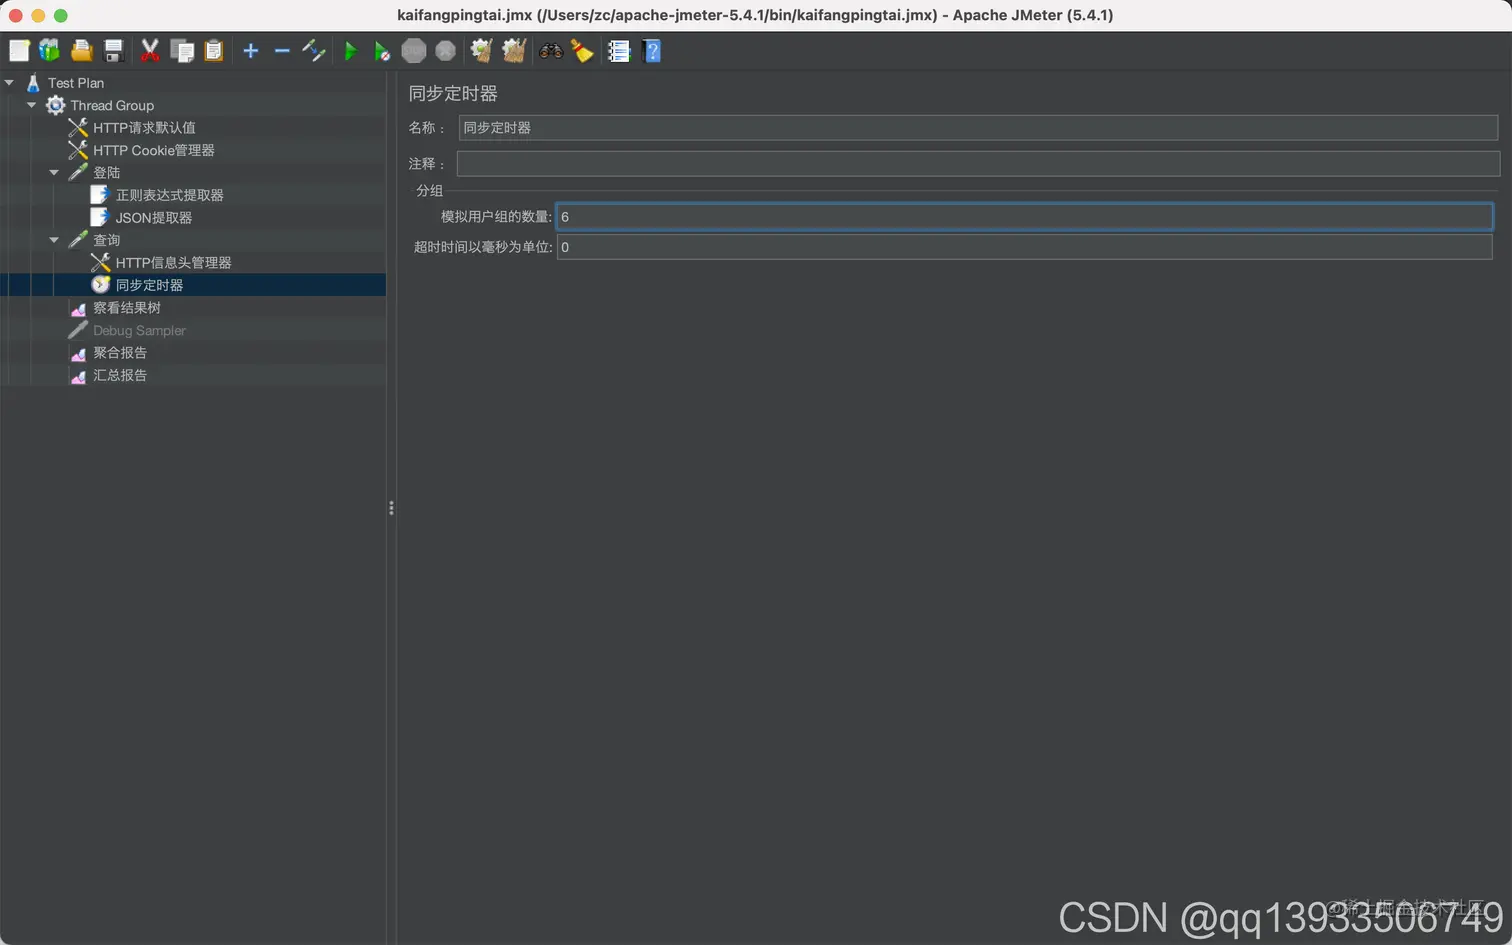The image size is (1512, 945).
Task: Click the blue plus Expand All icon
Action: (251, 51)
